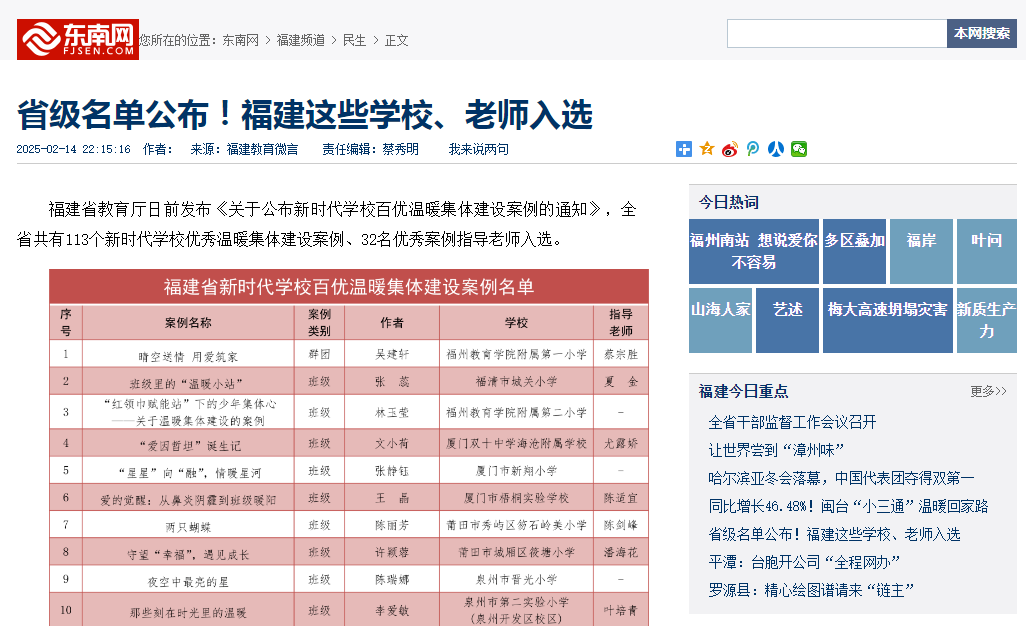The width and height of the screenshot is (1026, 626).
Task: Open the 我来说两句 comment link
Action: tap(478, 149)
